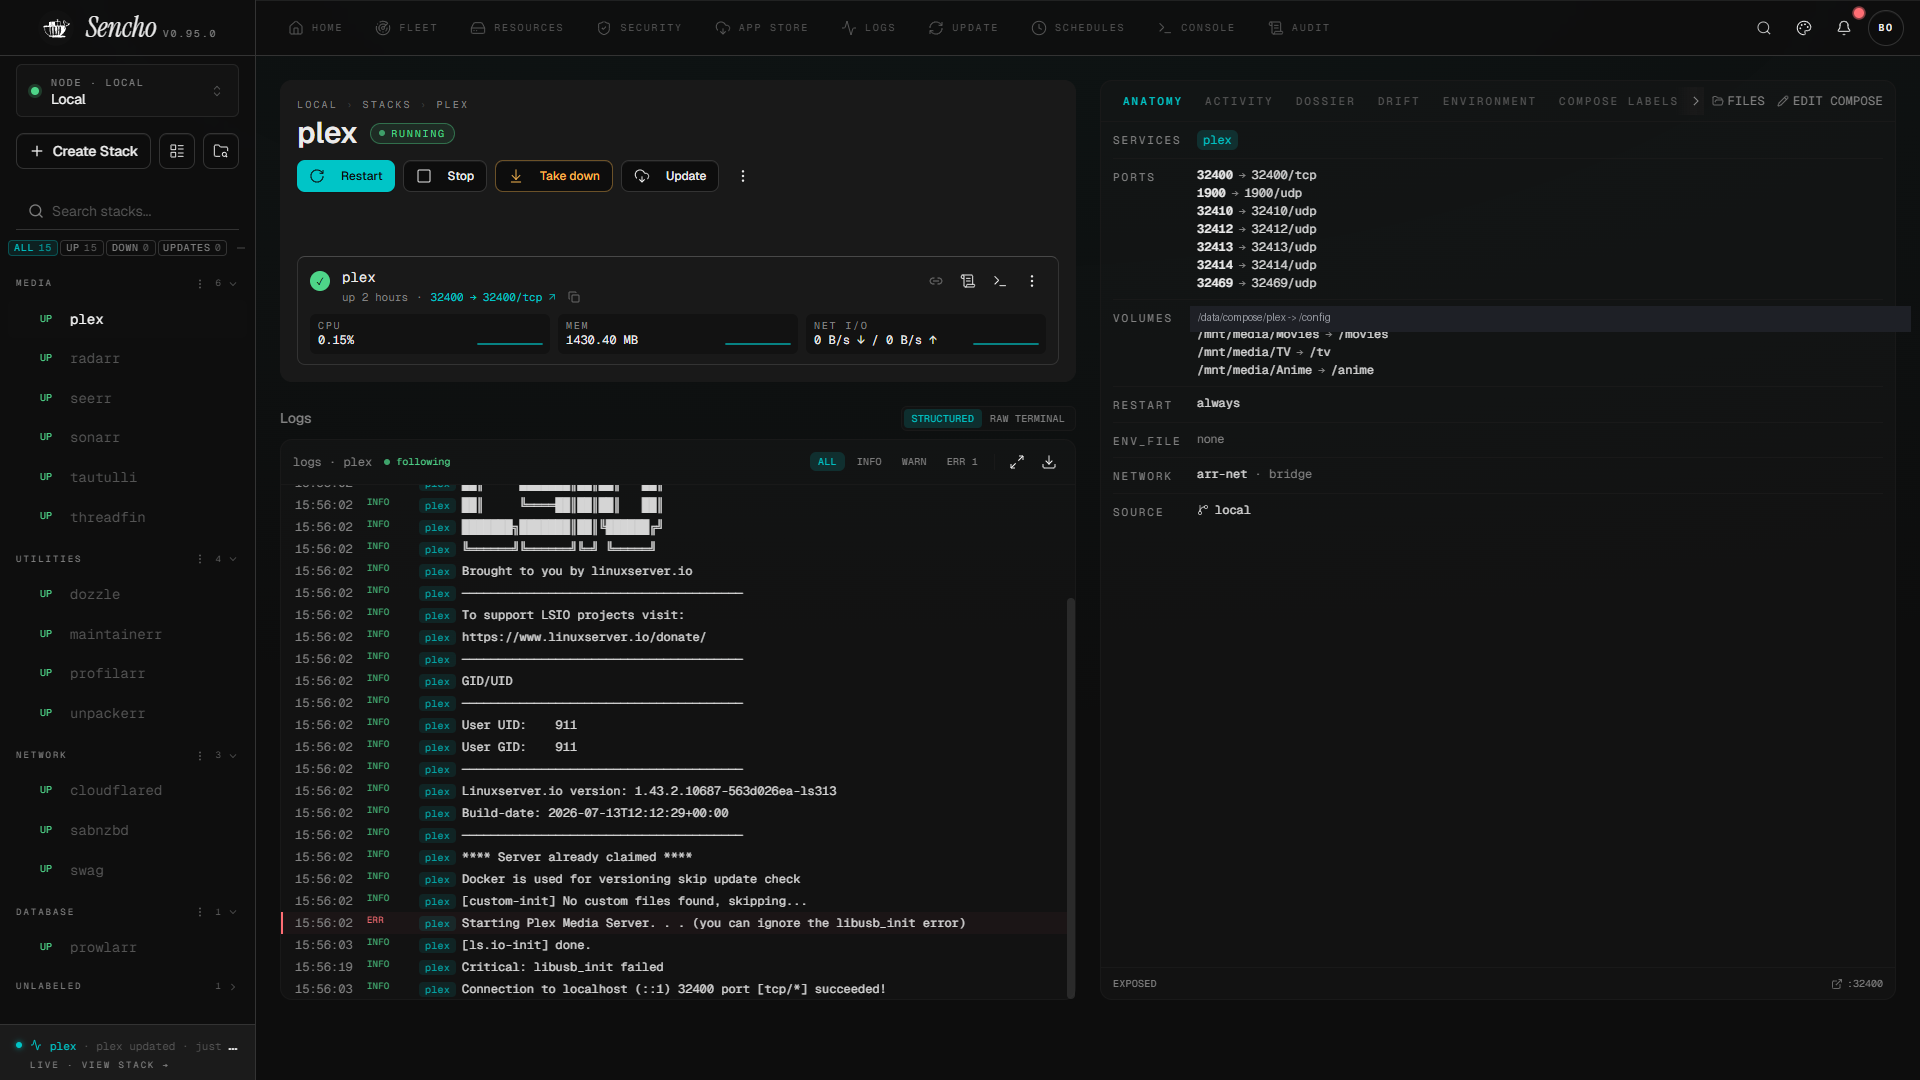Open the Database group options dots
Viewport: 1920px width, 1080px height.
tap(200, 913)
